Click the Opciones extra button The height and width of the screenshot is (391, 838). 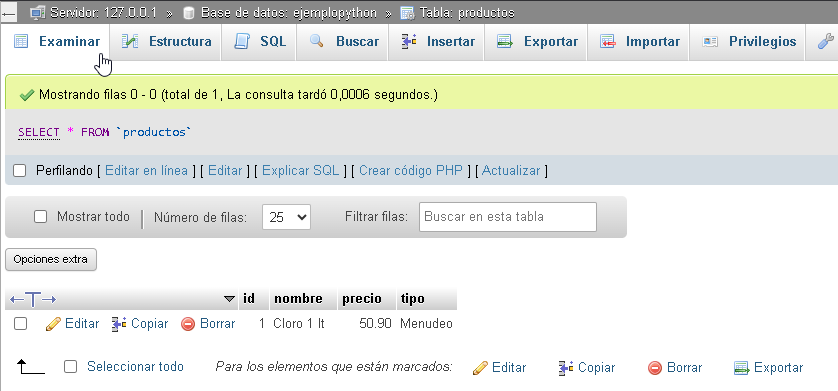(51, 260)
